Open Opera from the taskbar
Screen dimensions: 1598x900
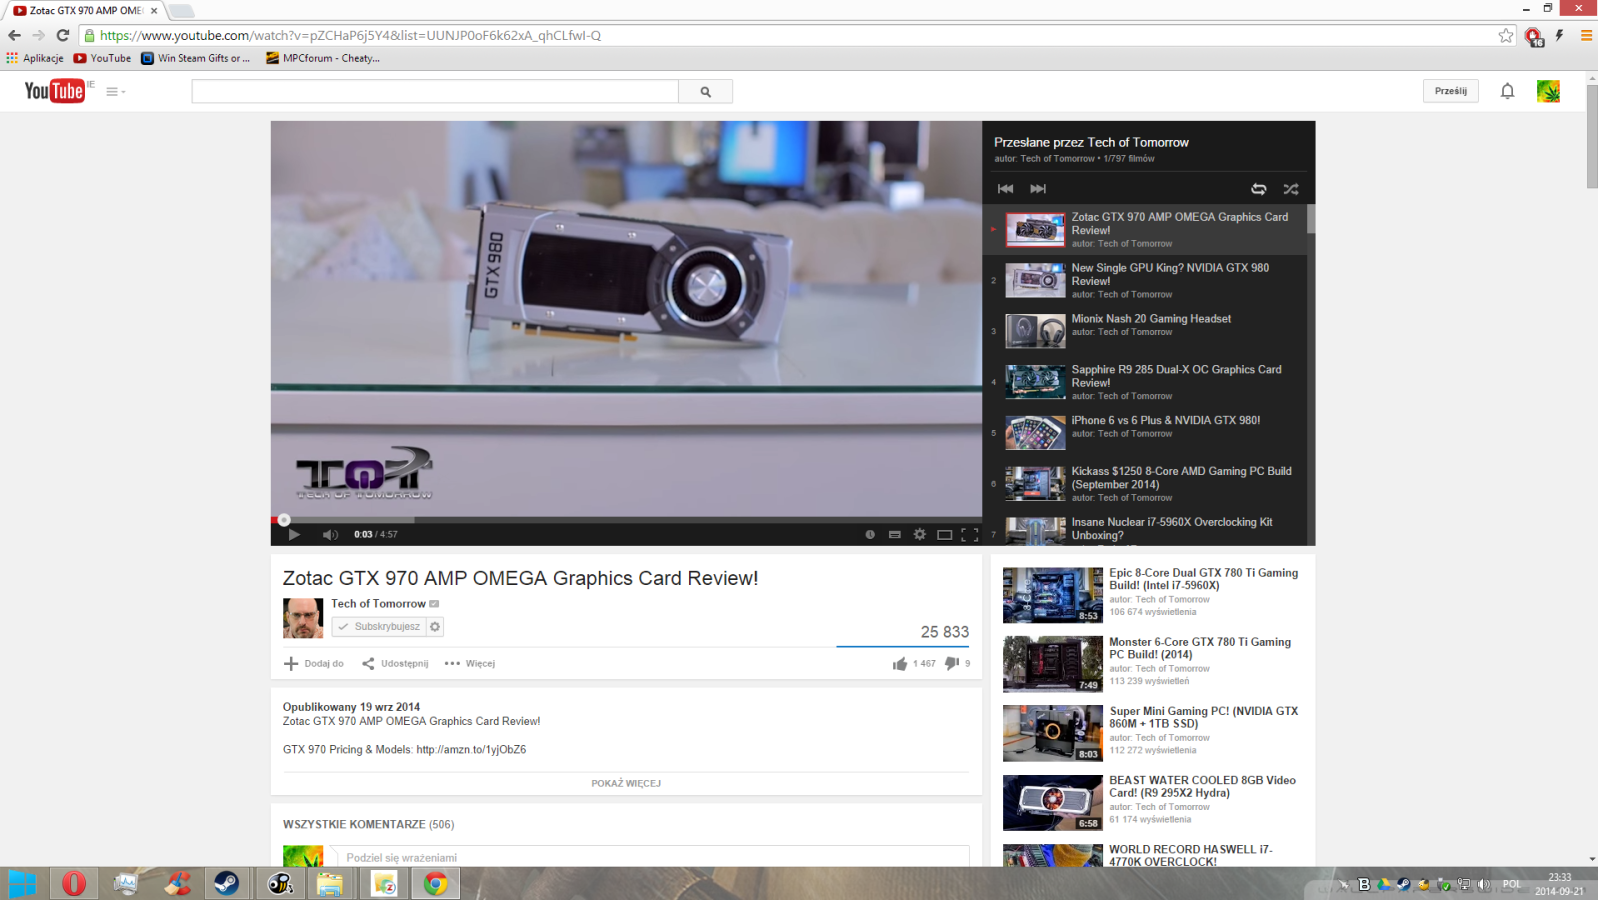(74, 884)
